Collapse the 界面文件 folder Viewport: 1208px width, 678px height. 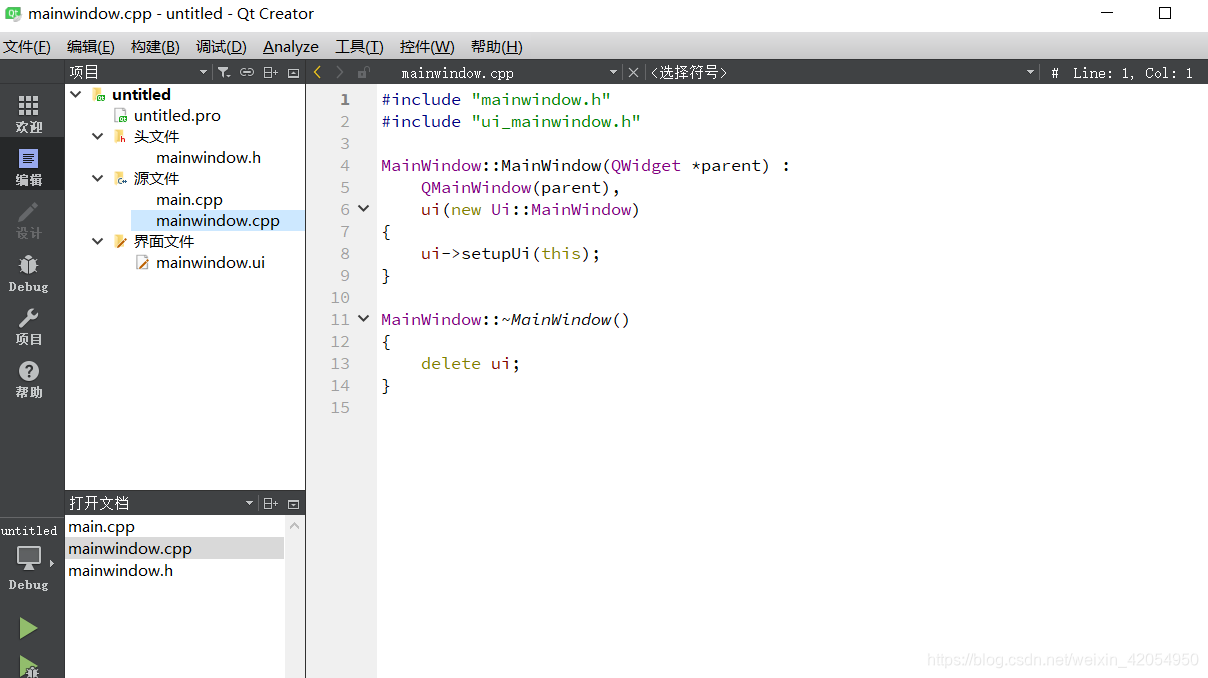(98, 241)
